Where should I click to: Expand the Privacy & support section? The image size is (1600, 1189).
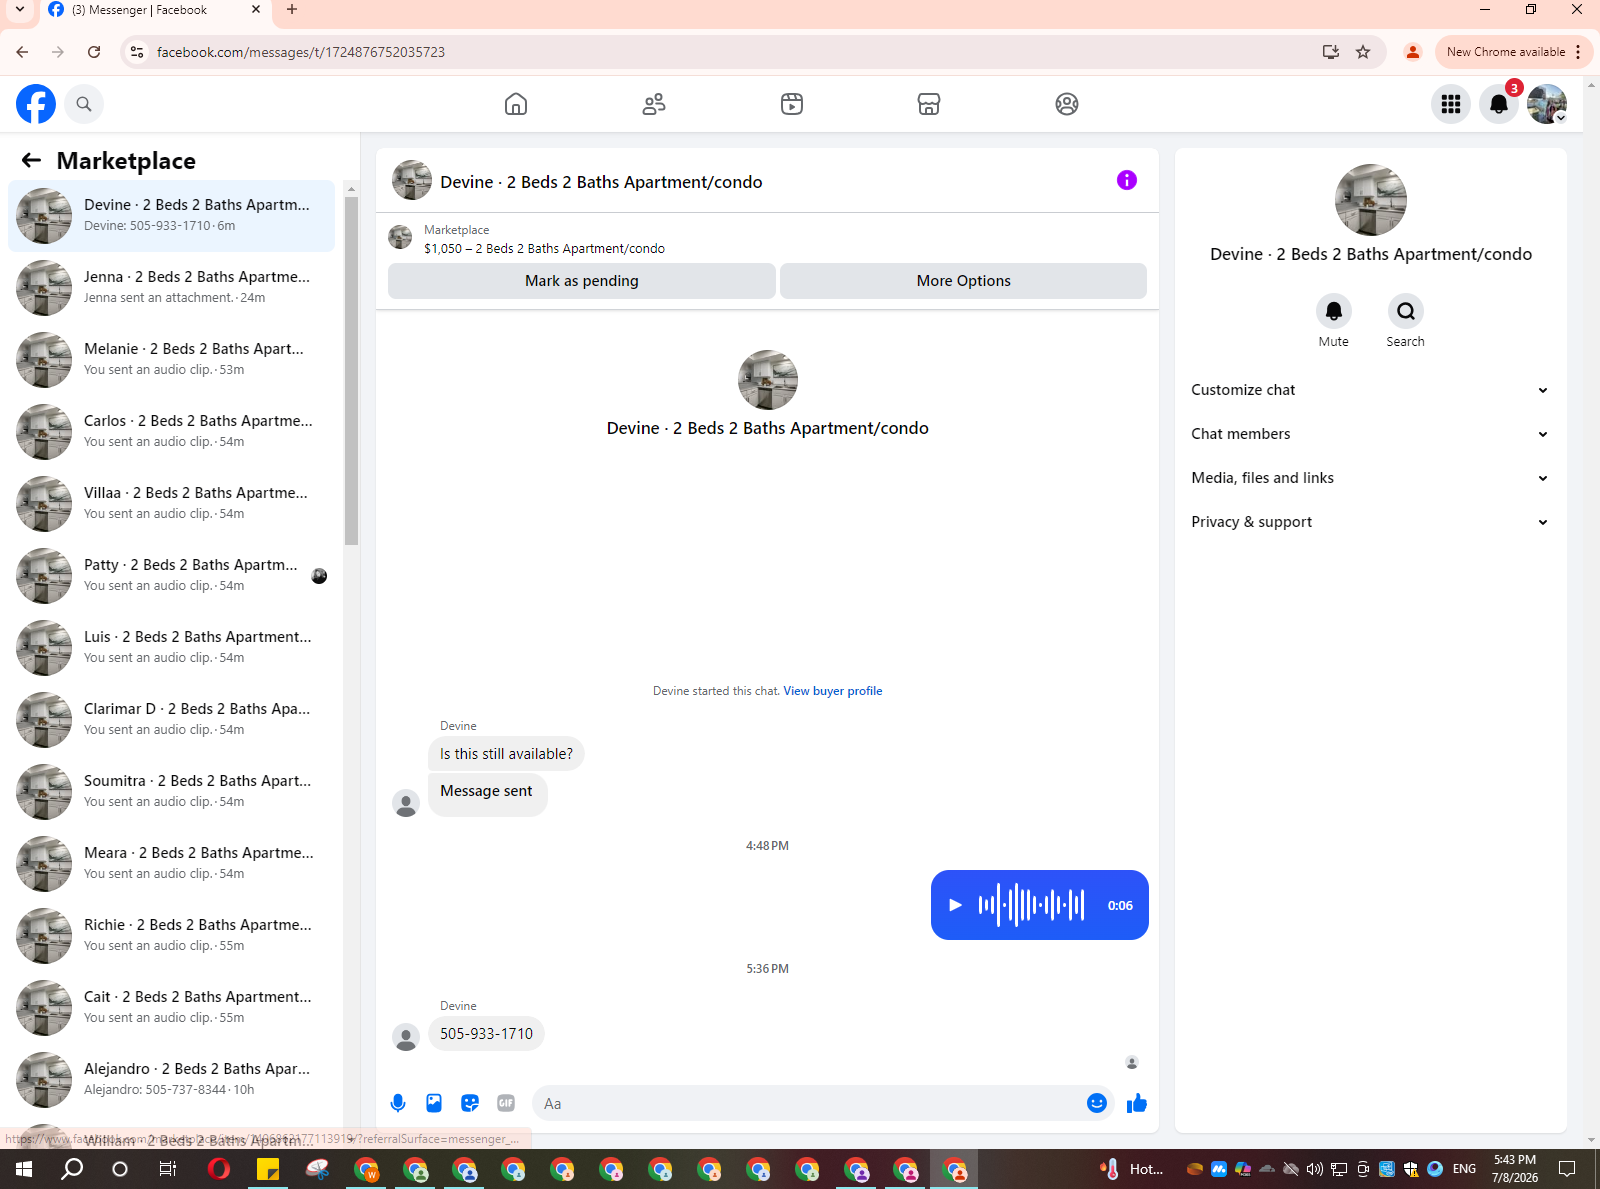pos(1370,522)
